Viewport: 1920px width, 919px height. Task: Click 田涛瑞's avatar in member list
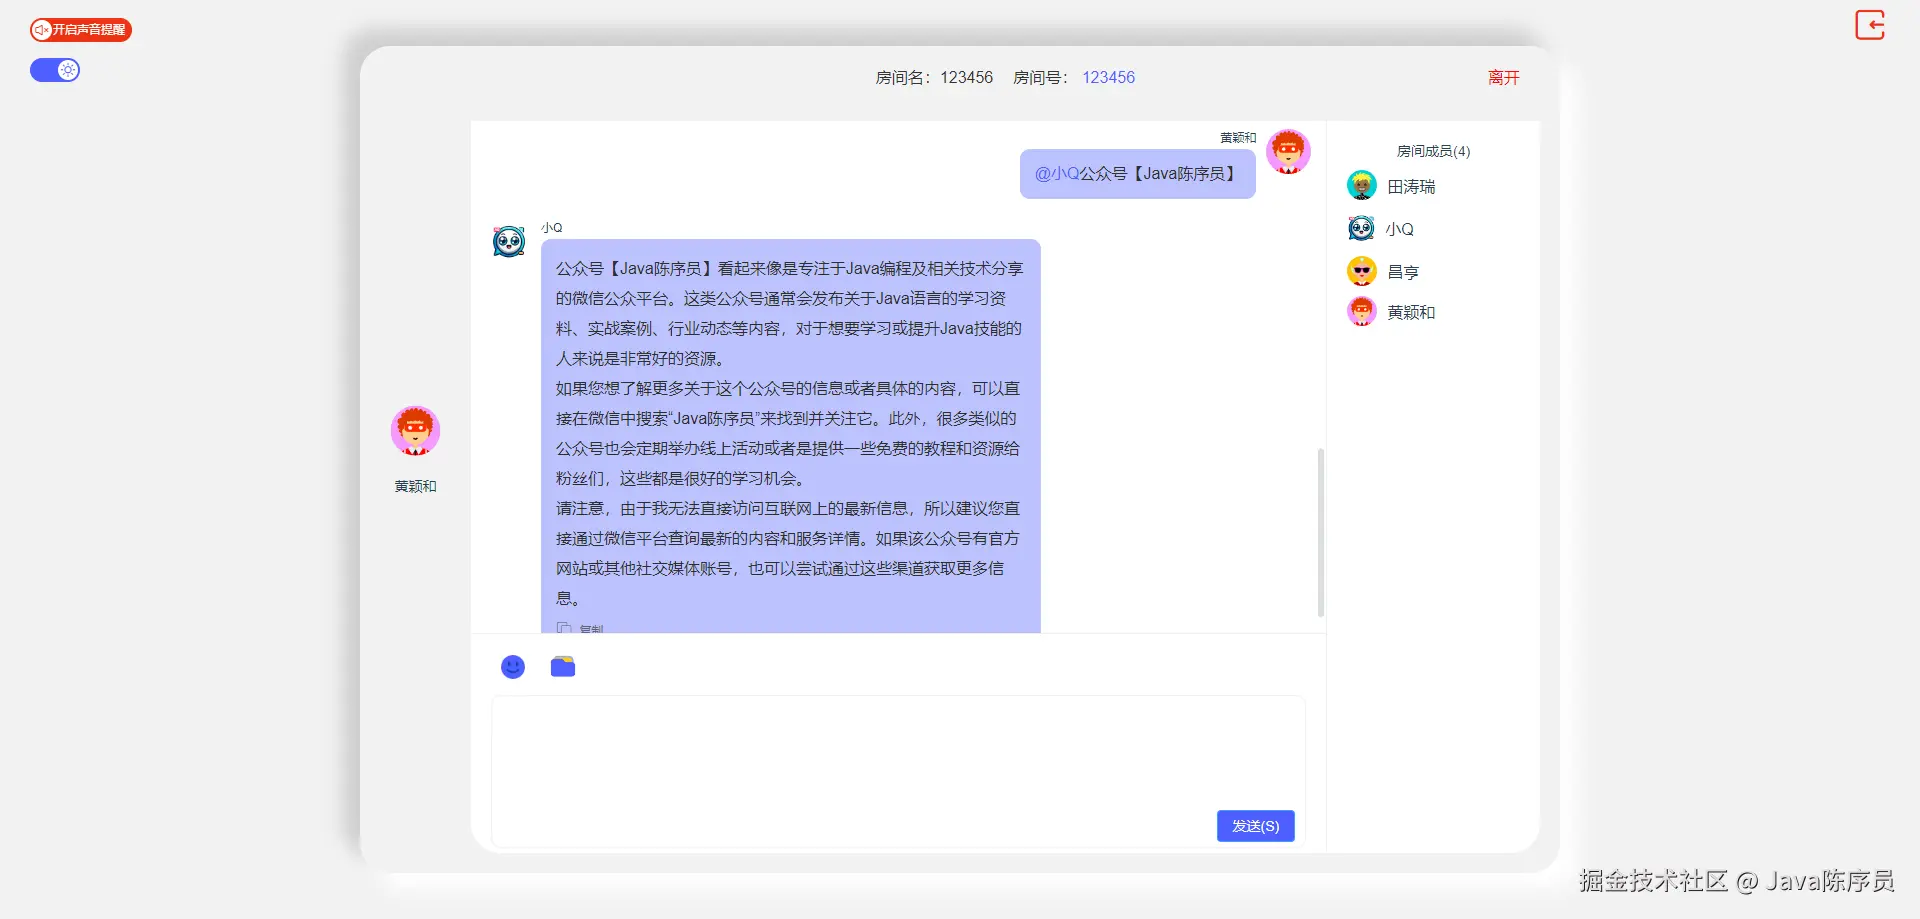(x=1362, y=186)
